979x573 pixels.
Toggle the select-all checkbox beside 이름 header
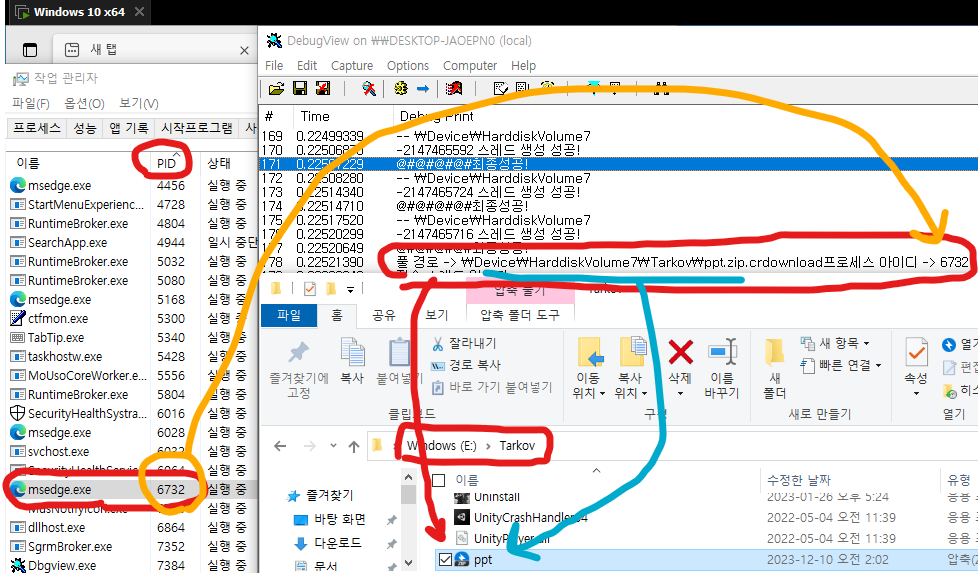point(439,480)
